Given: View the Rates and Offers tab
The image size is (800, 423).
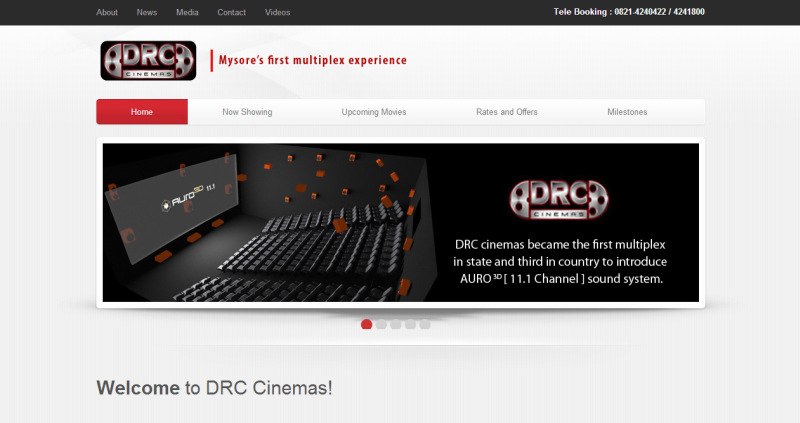Looking at the screenshot, I should (x=507, y=112).
